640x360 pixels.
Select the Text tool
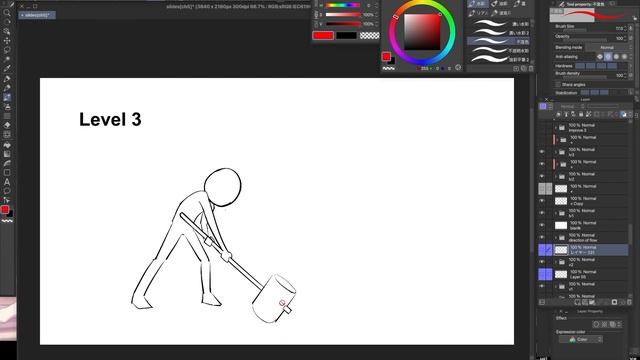tap(7, 182)
